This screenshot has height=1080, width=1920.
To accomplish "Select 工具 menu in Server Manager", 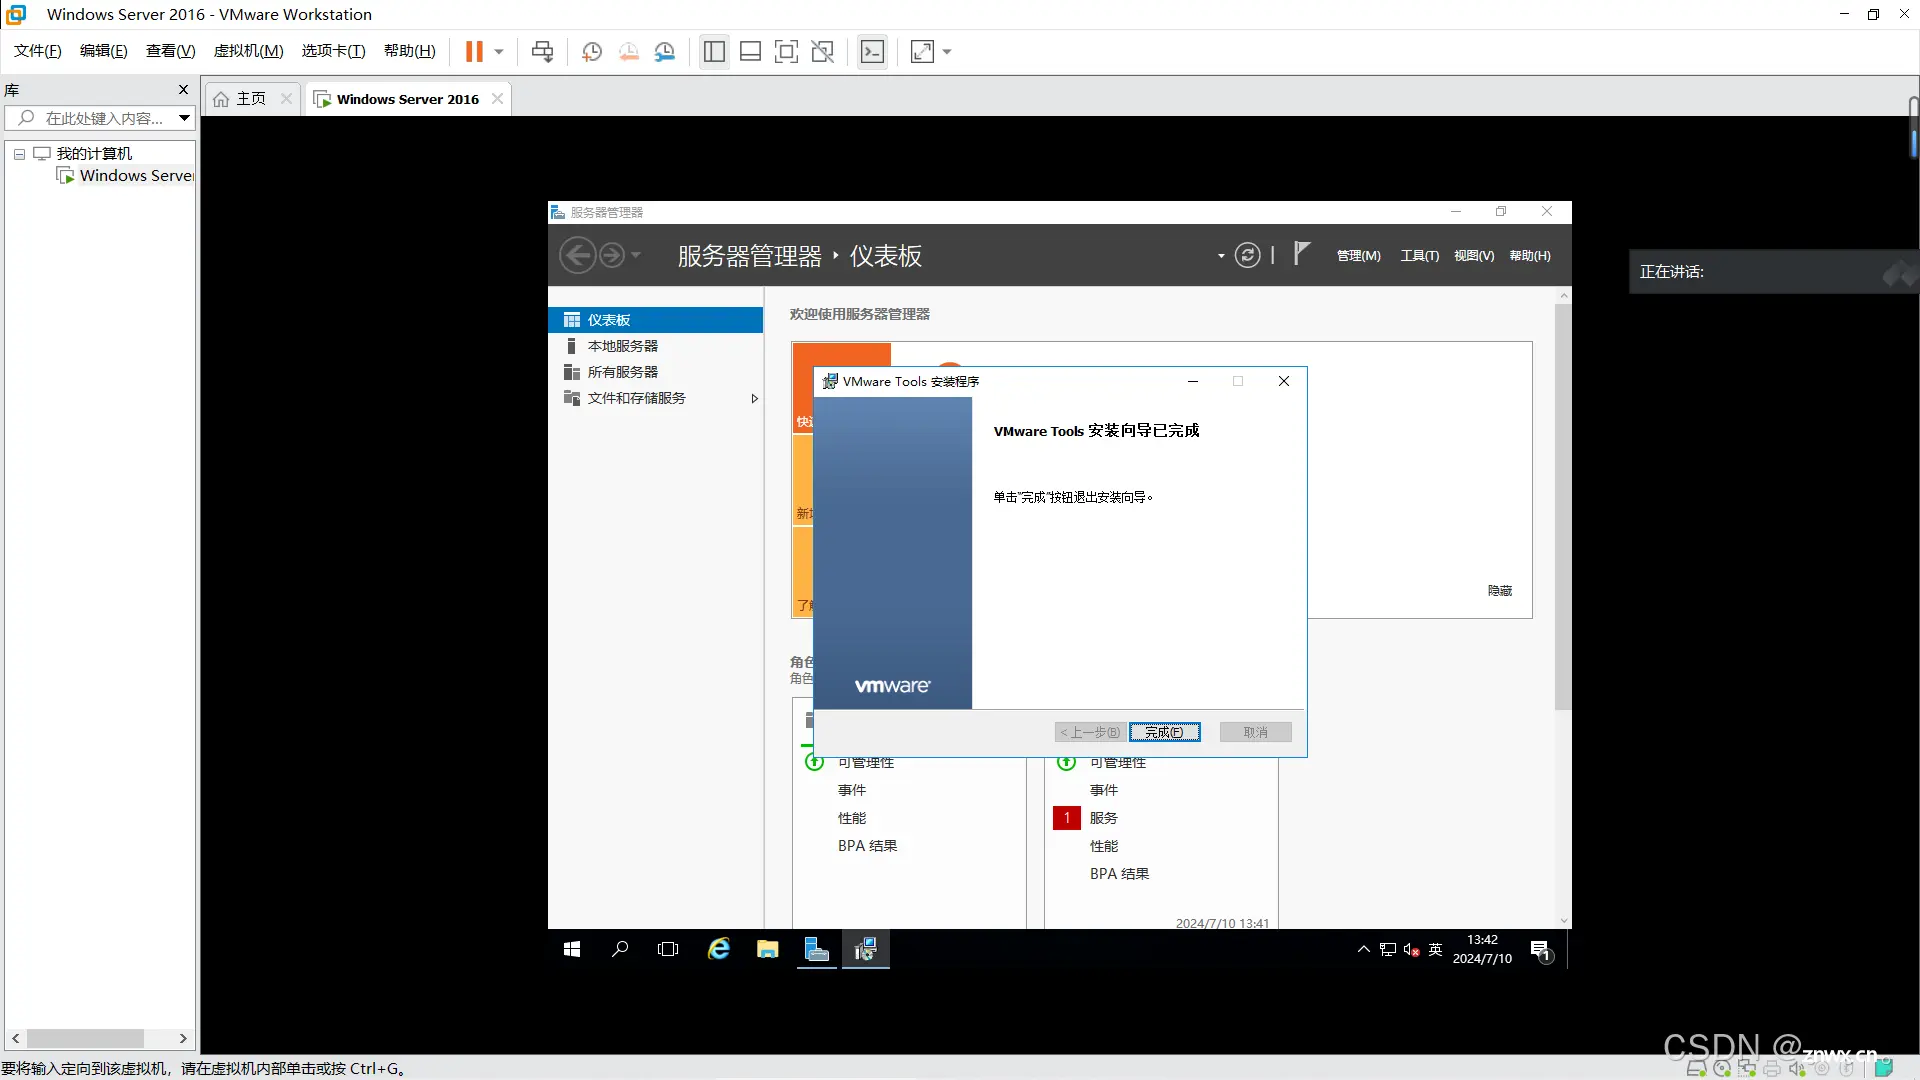I will coord(1419,255).
